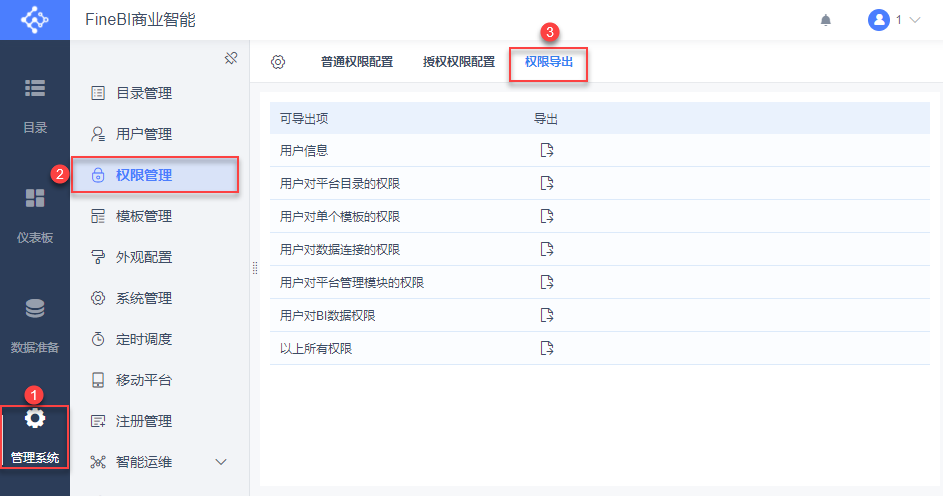This screenshot has width=943, height=496.
Task: Export 用户对BI数据权限 via its icon
Action: 547,315
